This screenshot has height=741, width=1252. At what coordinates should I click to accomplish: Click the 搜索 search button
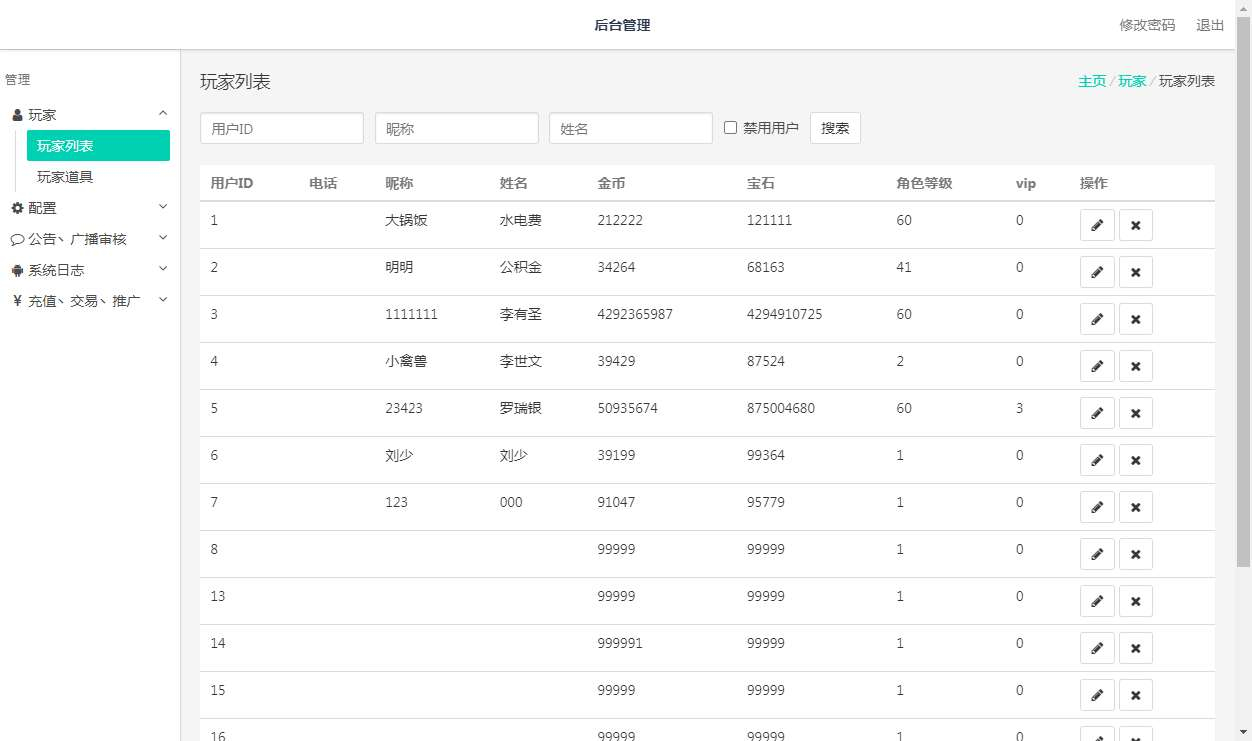click(835, 128)
